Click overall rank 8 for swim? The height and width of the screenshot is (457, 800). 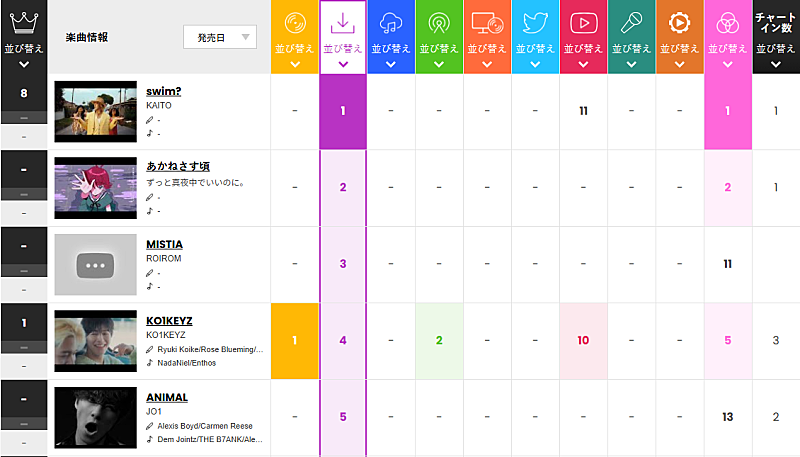coord(24,93)
